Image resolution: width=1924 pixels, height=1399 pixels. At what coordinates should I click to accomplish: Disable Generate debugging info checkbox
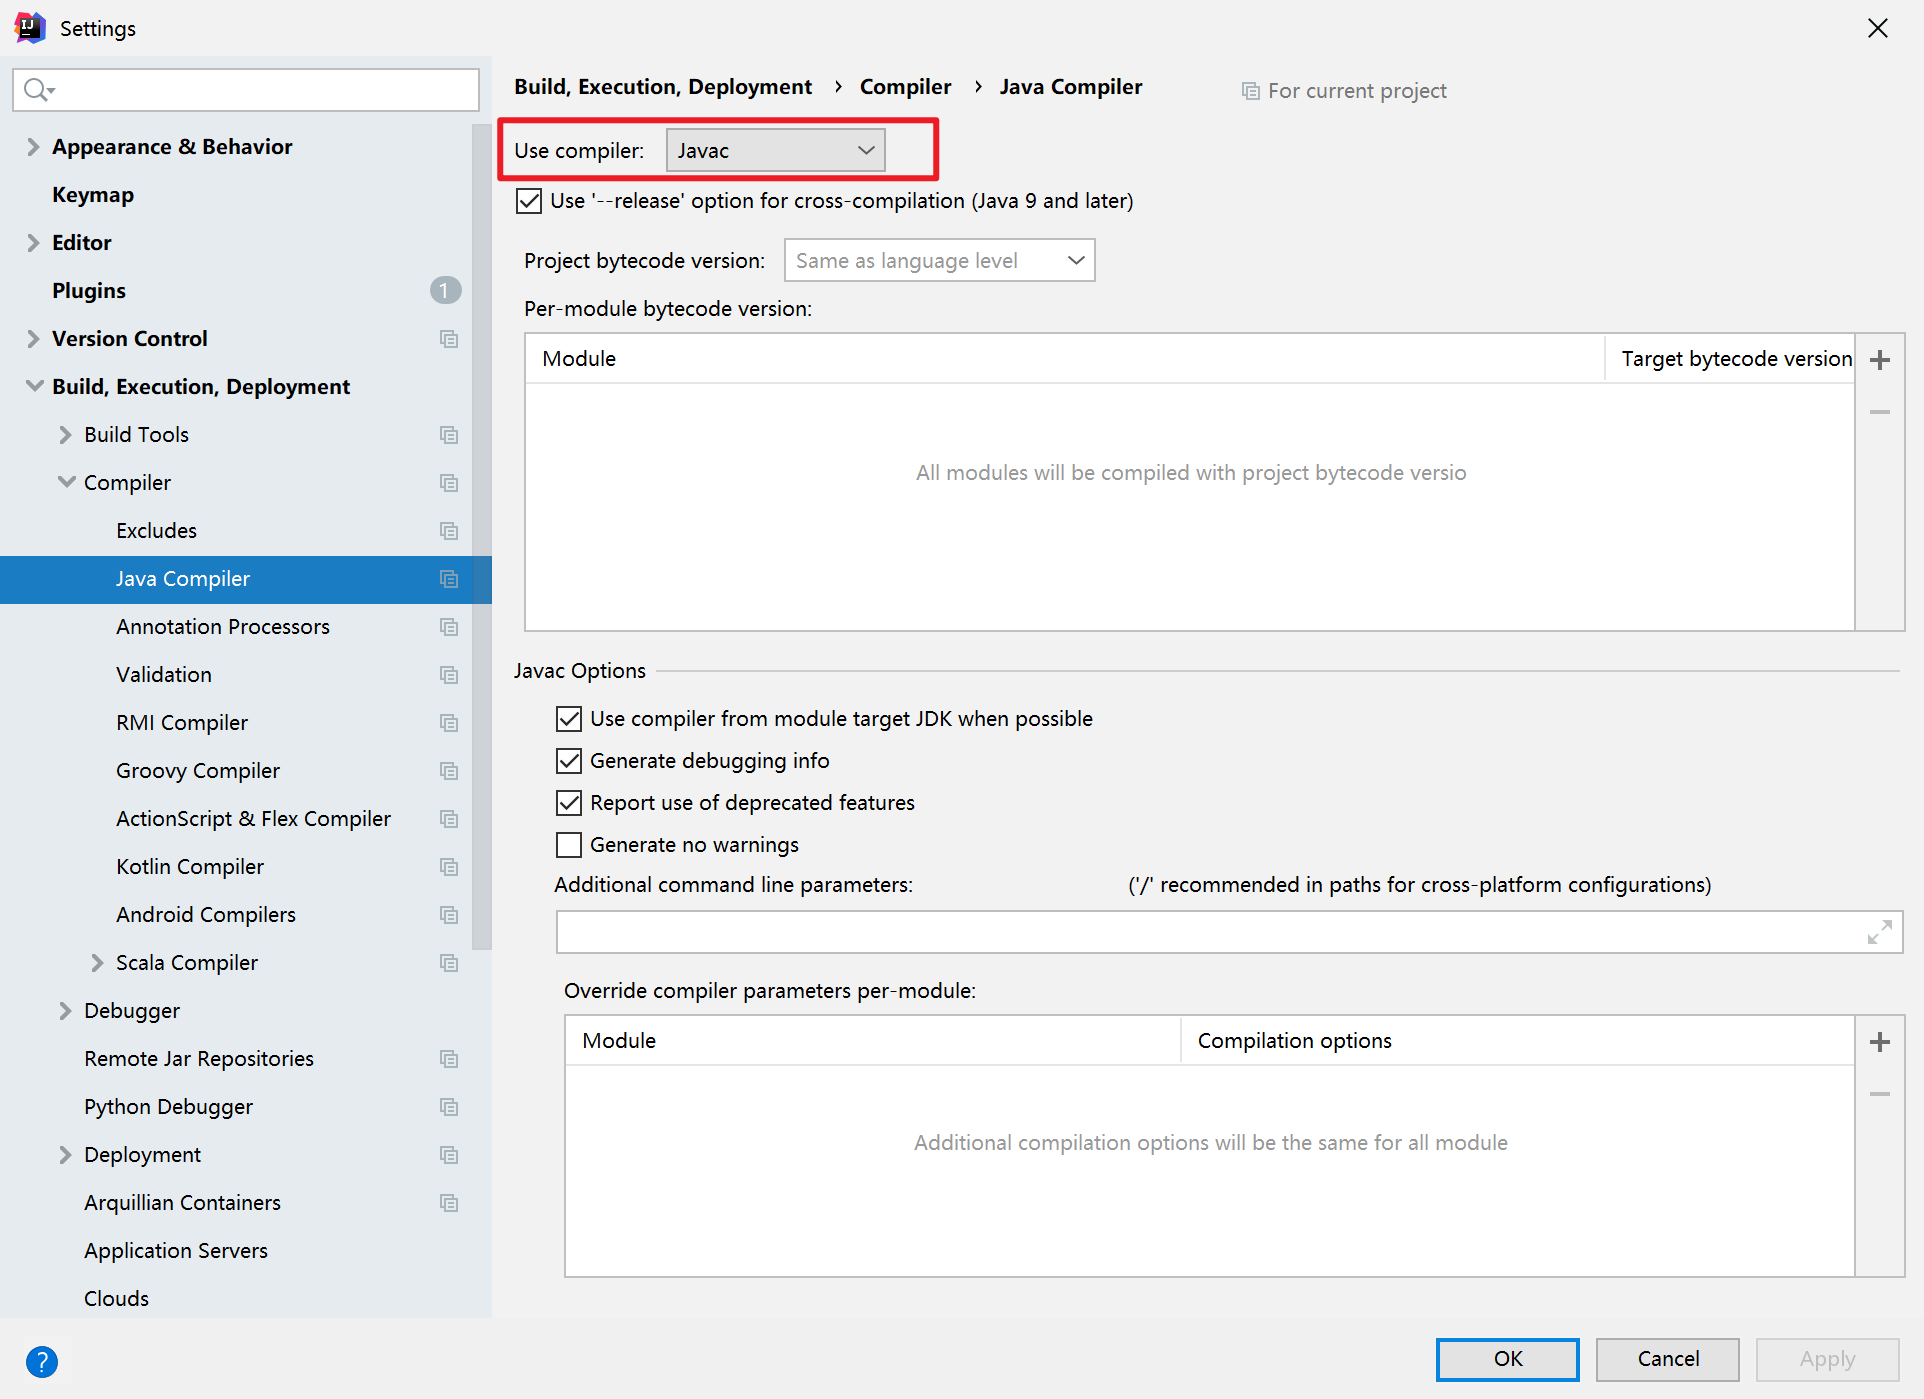[569, 761]
